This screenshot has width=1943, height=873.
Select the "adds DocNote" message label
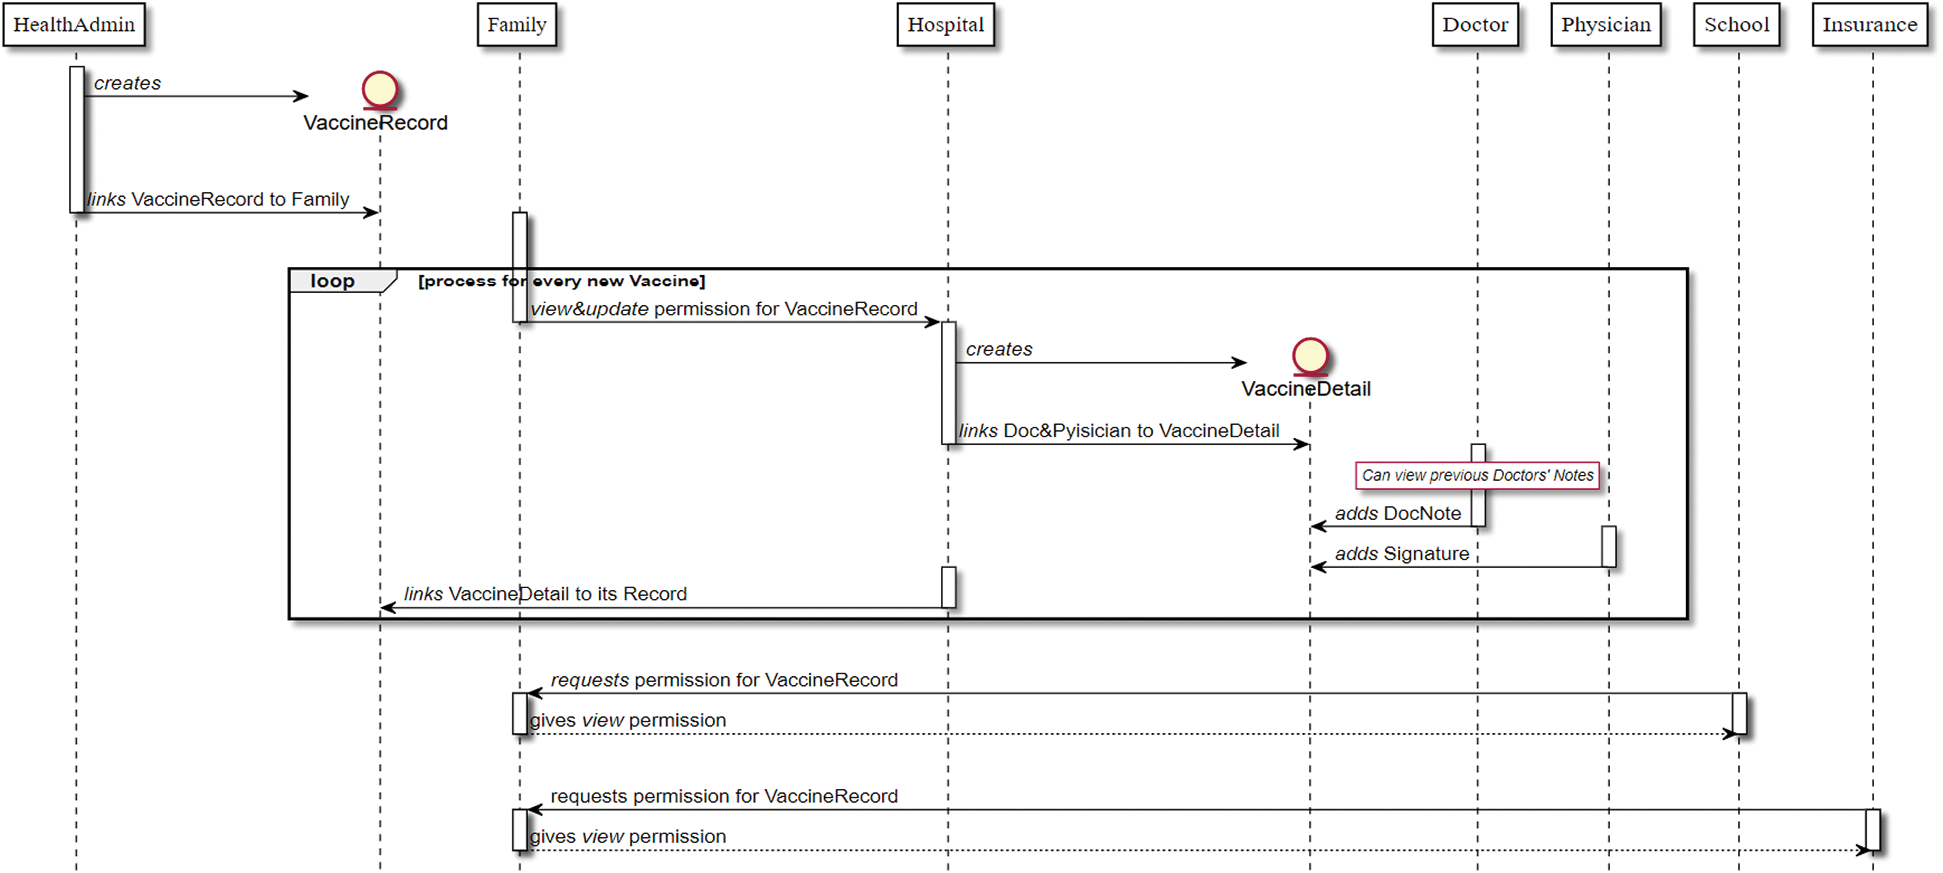[x=1397, y=514]
